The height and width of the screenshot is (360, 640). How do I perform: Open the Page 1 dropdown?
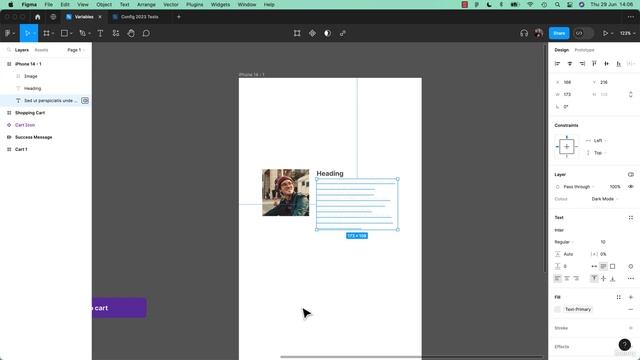[76, 50]
